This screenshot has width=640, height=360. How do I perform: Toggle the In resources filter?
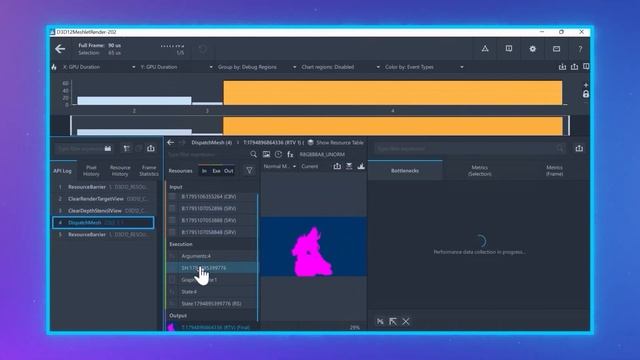[204, 171]
